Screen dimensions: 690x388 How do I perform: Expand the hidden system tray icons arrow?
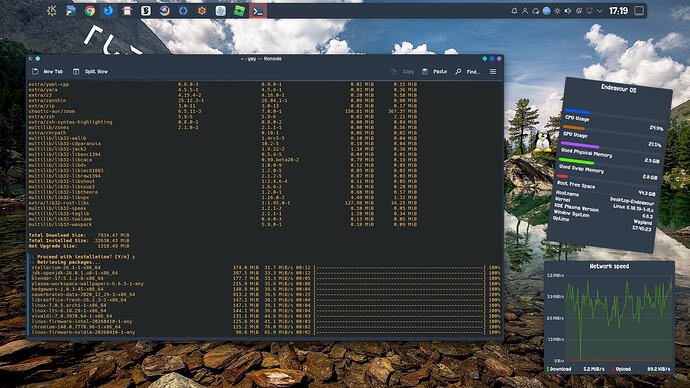[599, 11]
